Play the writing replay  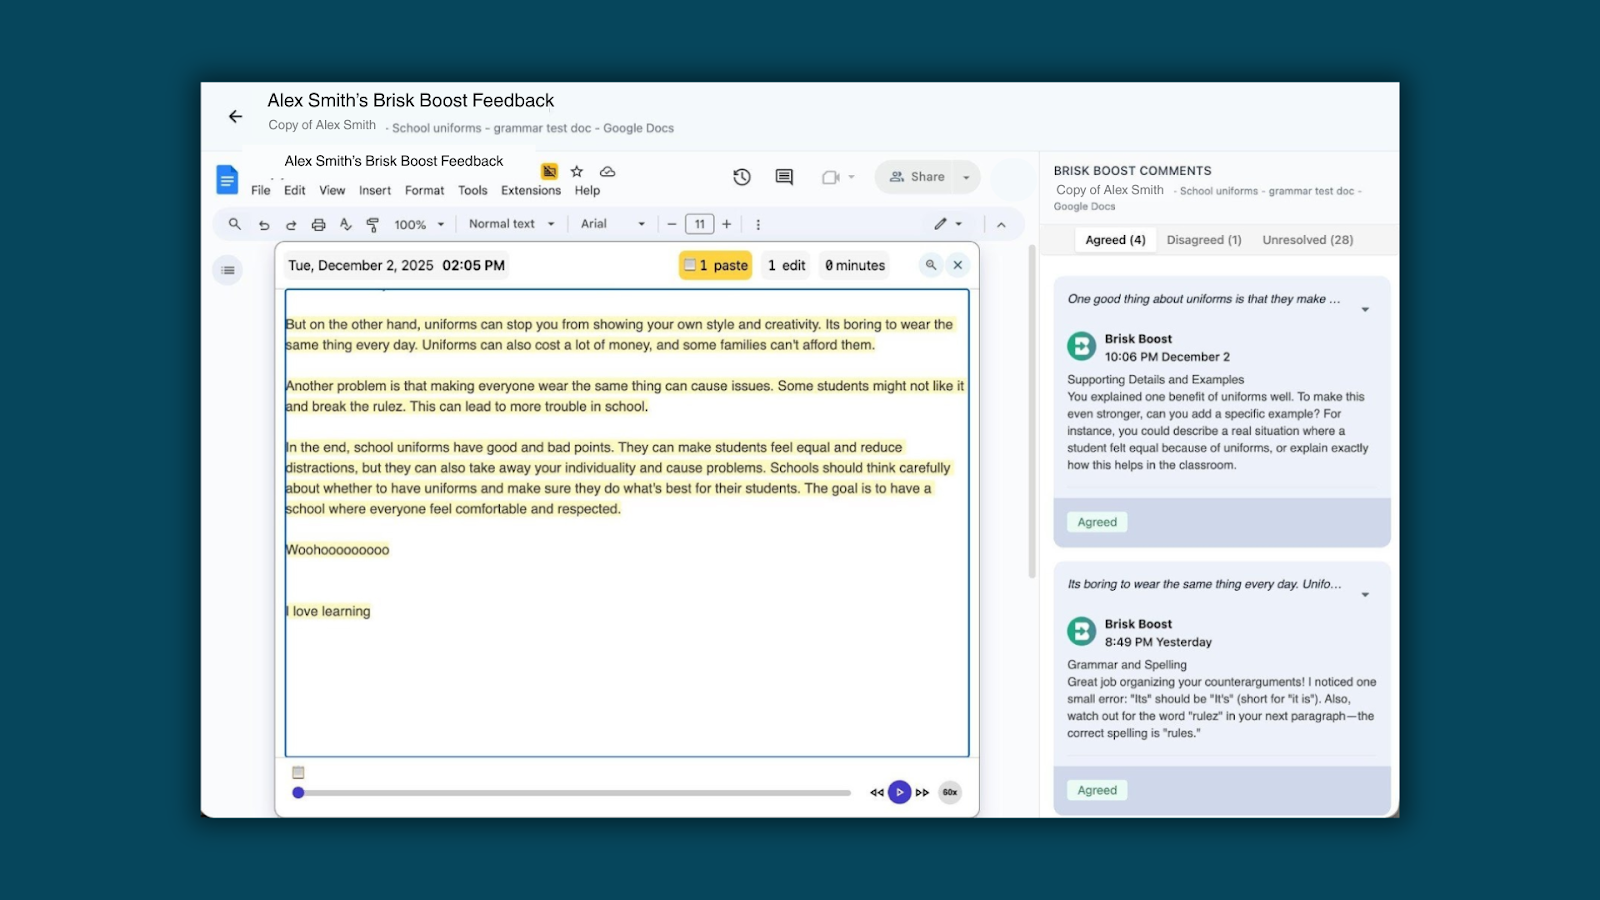tap(900, 792)
